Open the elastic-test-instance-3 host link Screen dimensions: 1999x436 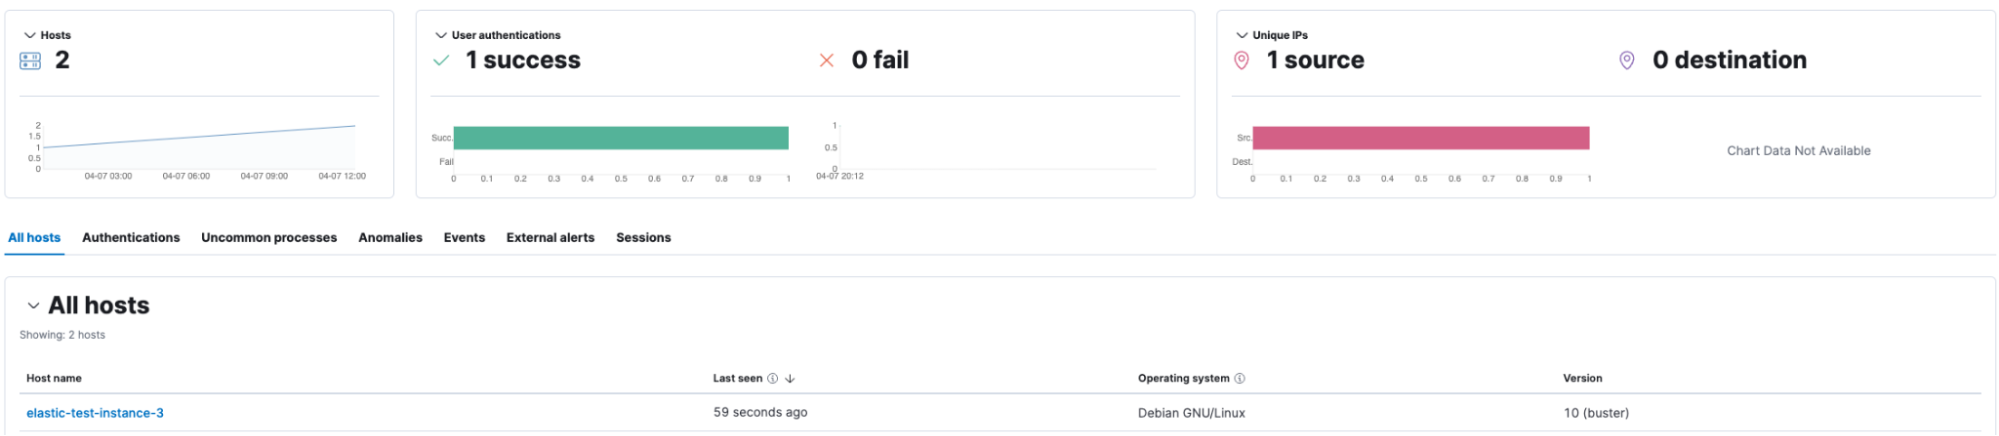click(95, 413)
